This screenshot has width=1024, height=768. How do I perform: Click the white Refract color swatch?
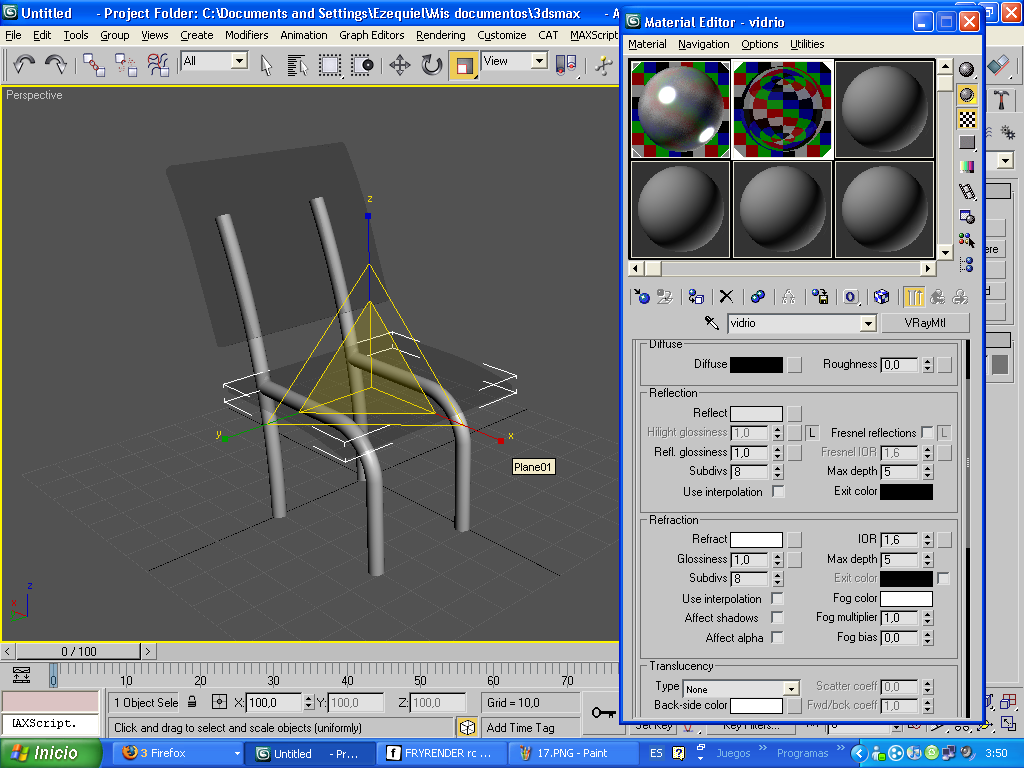tap(756, 539)
